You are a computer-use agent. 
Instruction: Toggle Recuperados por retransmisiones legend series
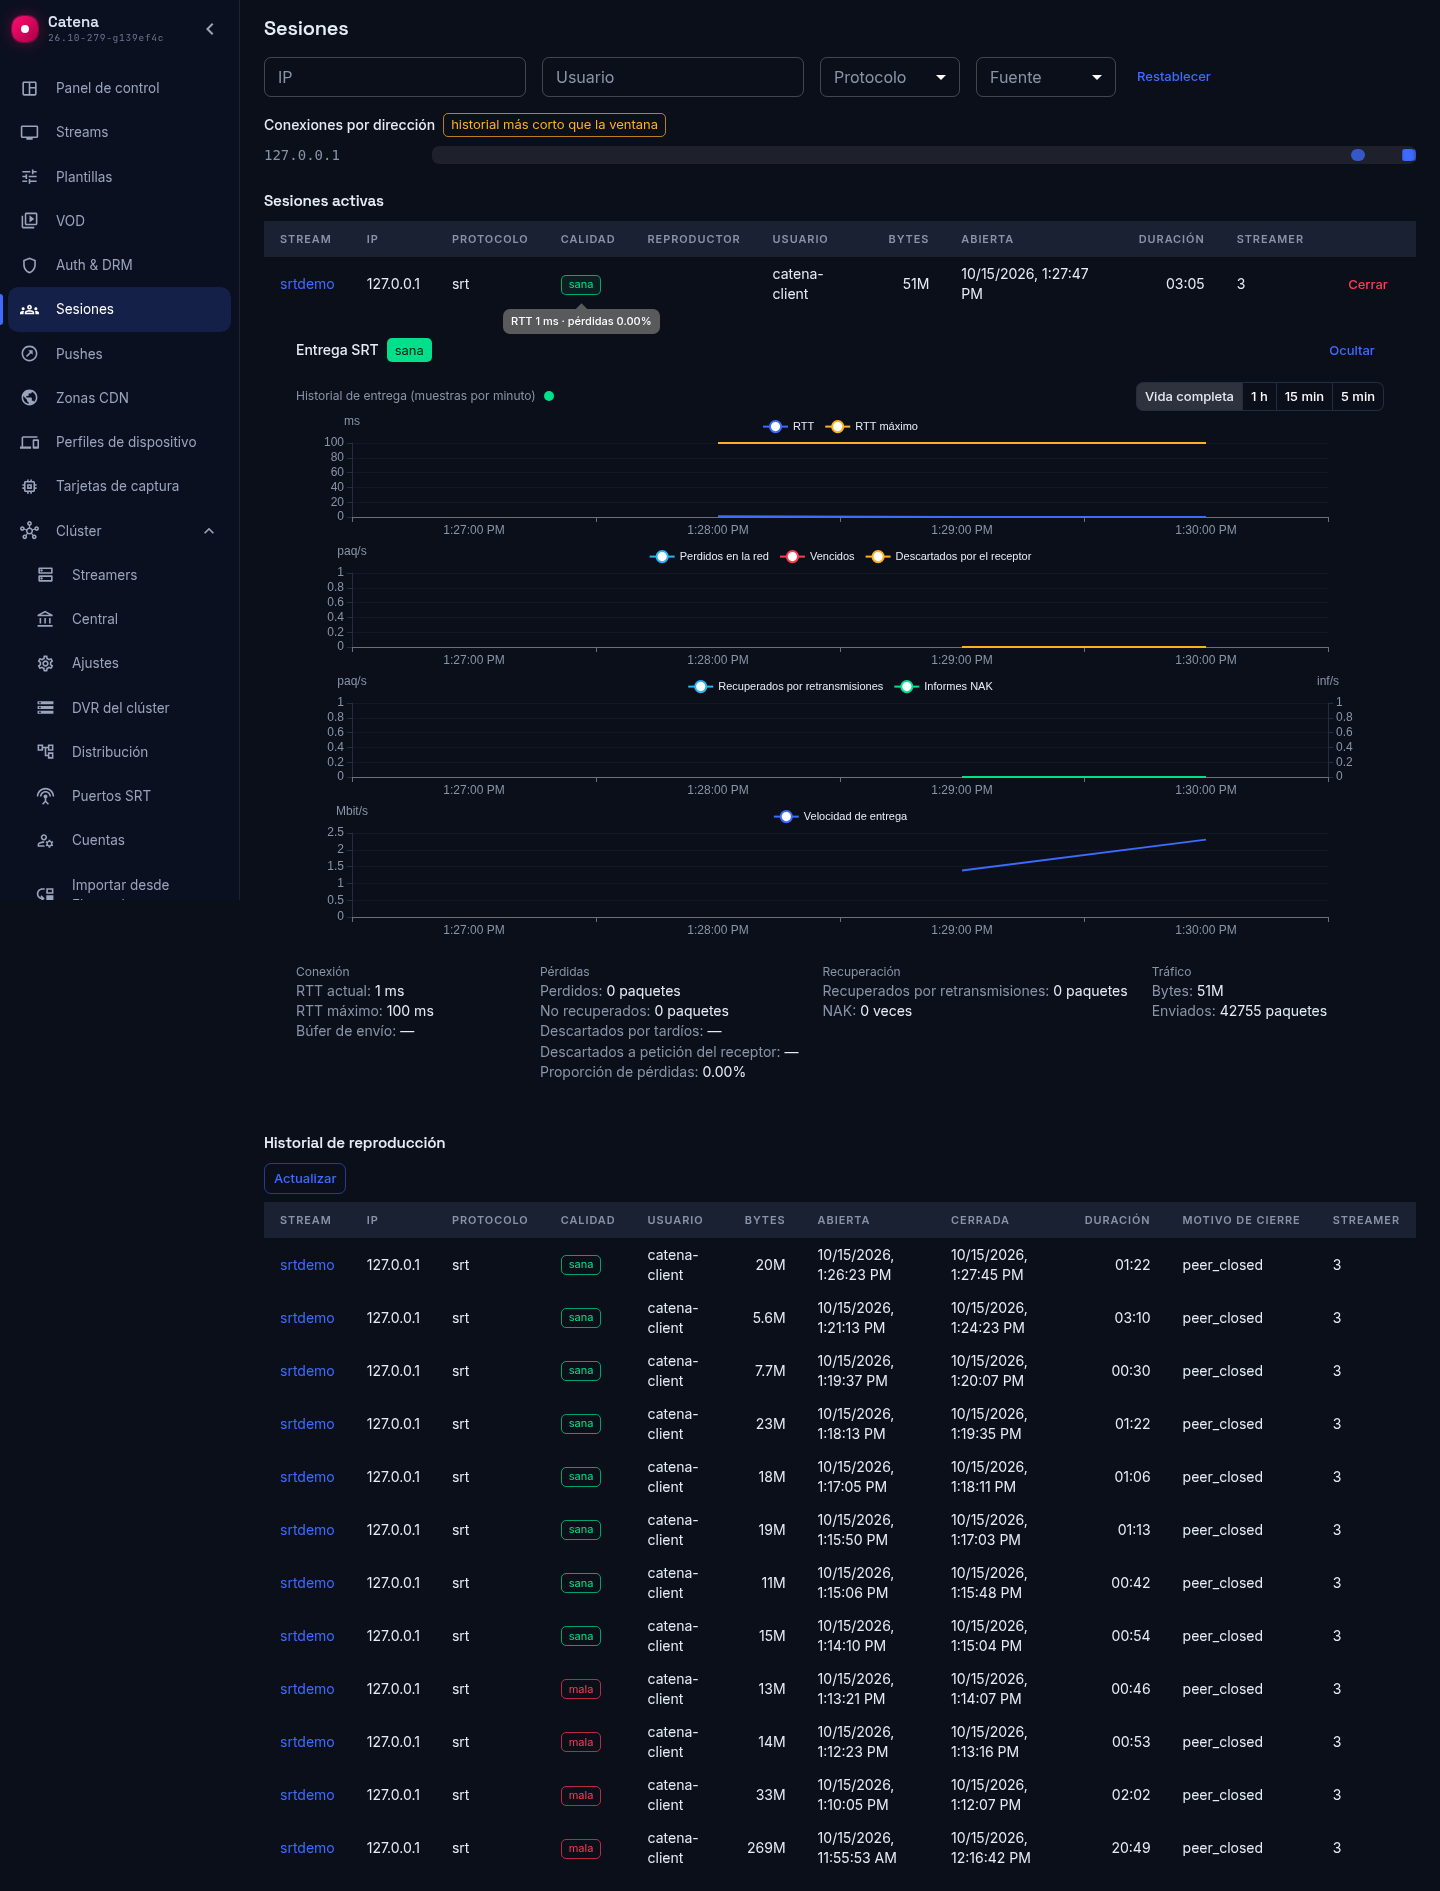pos(786,686)
